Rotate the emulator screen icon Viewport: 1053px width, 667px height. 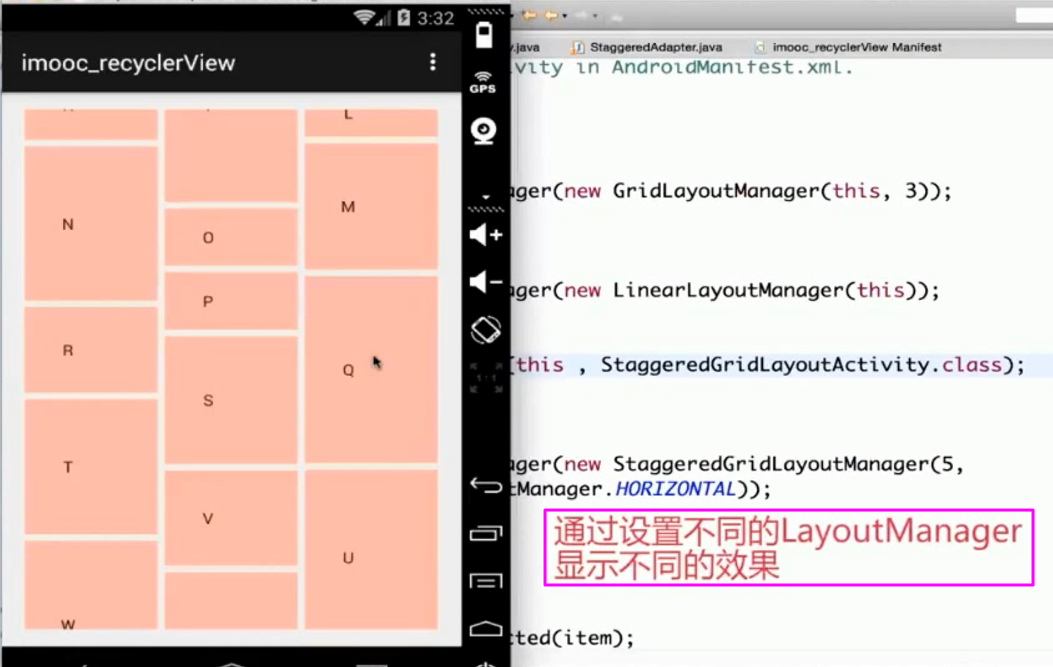(486, 330)
